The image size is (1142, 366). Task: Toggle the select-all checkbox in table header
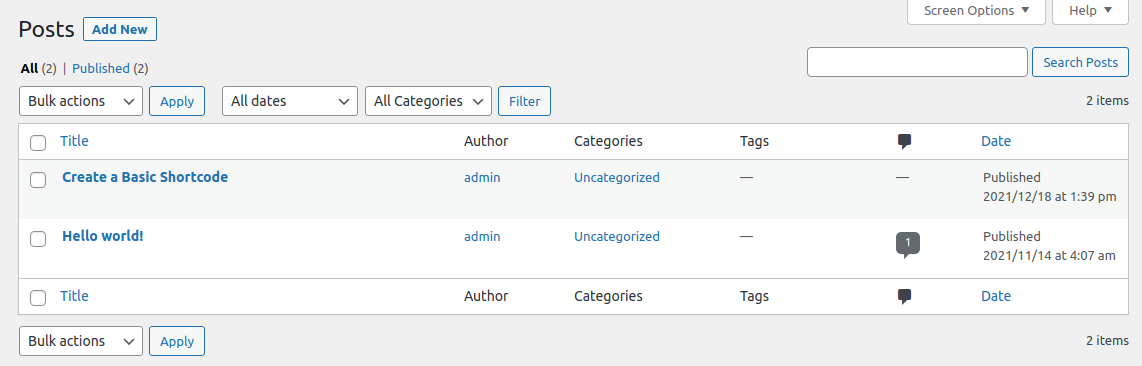coord(38,143)
